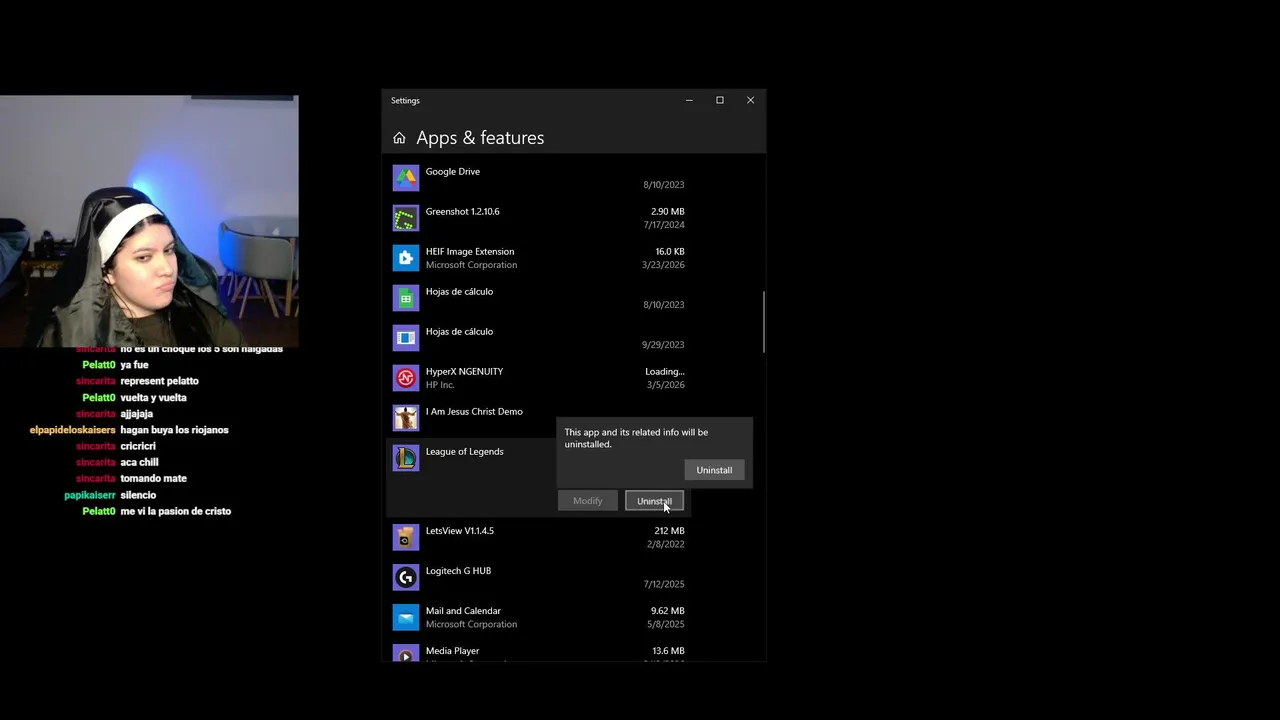
Task: Select the Media Player app name
Action: (x=453, y=650)
